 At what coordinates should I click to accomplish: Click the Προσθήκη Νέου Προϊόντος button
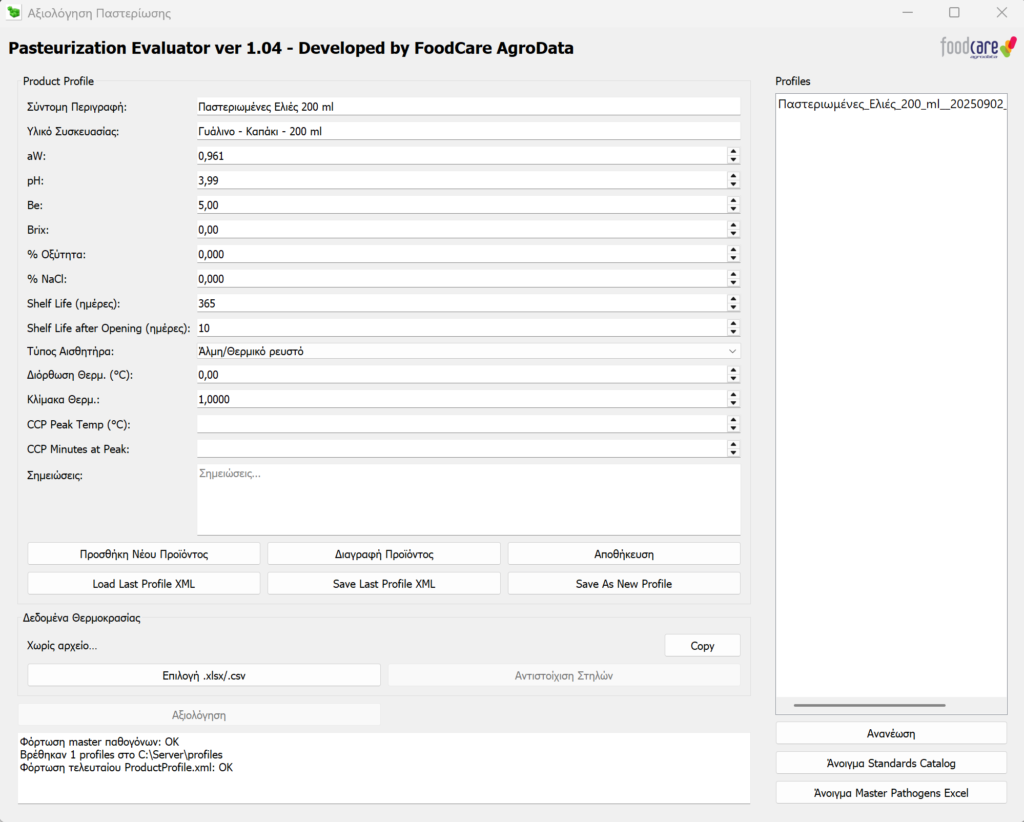pyautogui.click(x=144, y=554)
